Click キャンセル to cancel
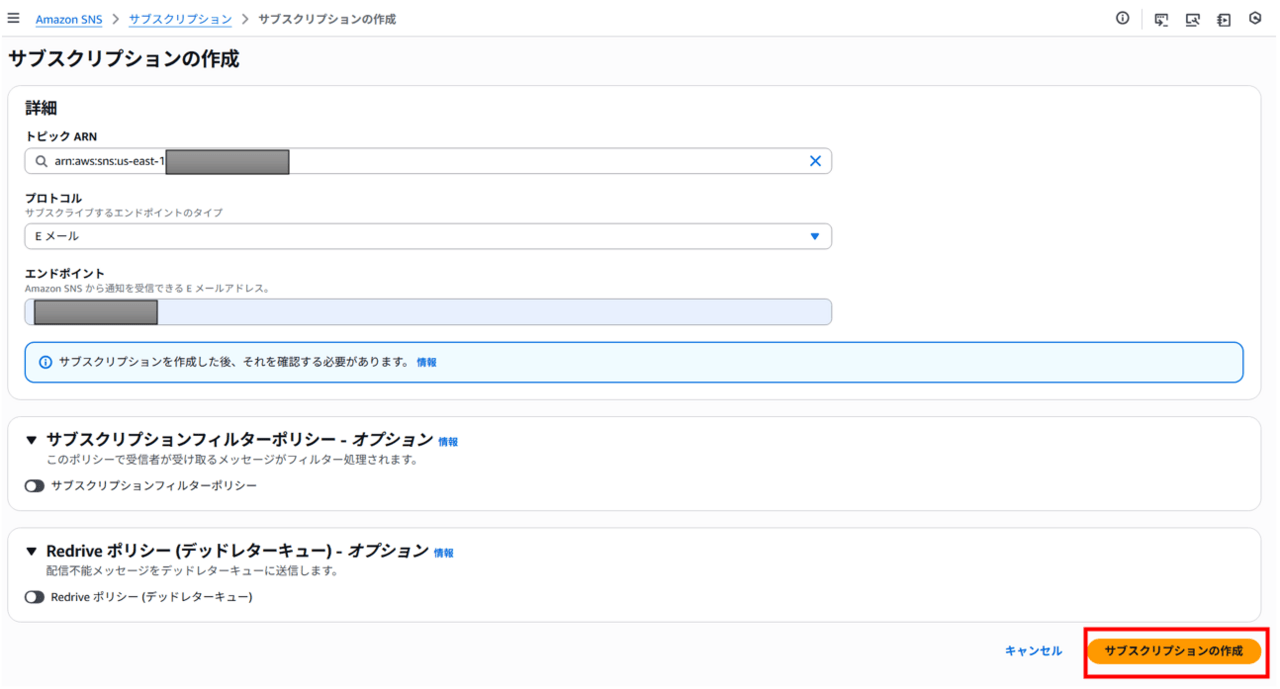 (1033, 651)
